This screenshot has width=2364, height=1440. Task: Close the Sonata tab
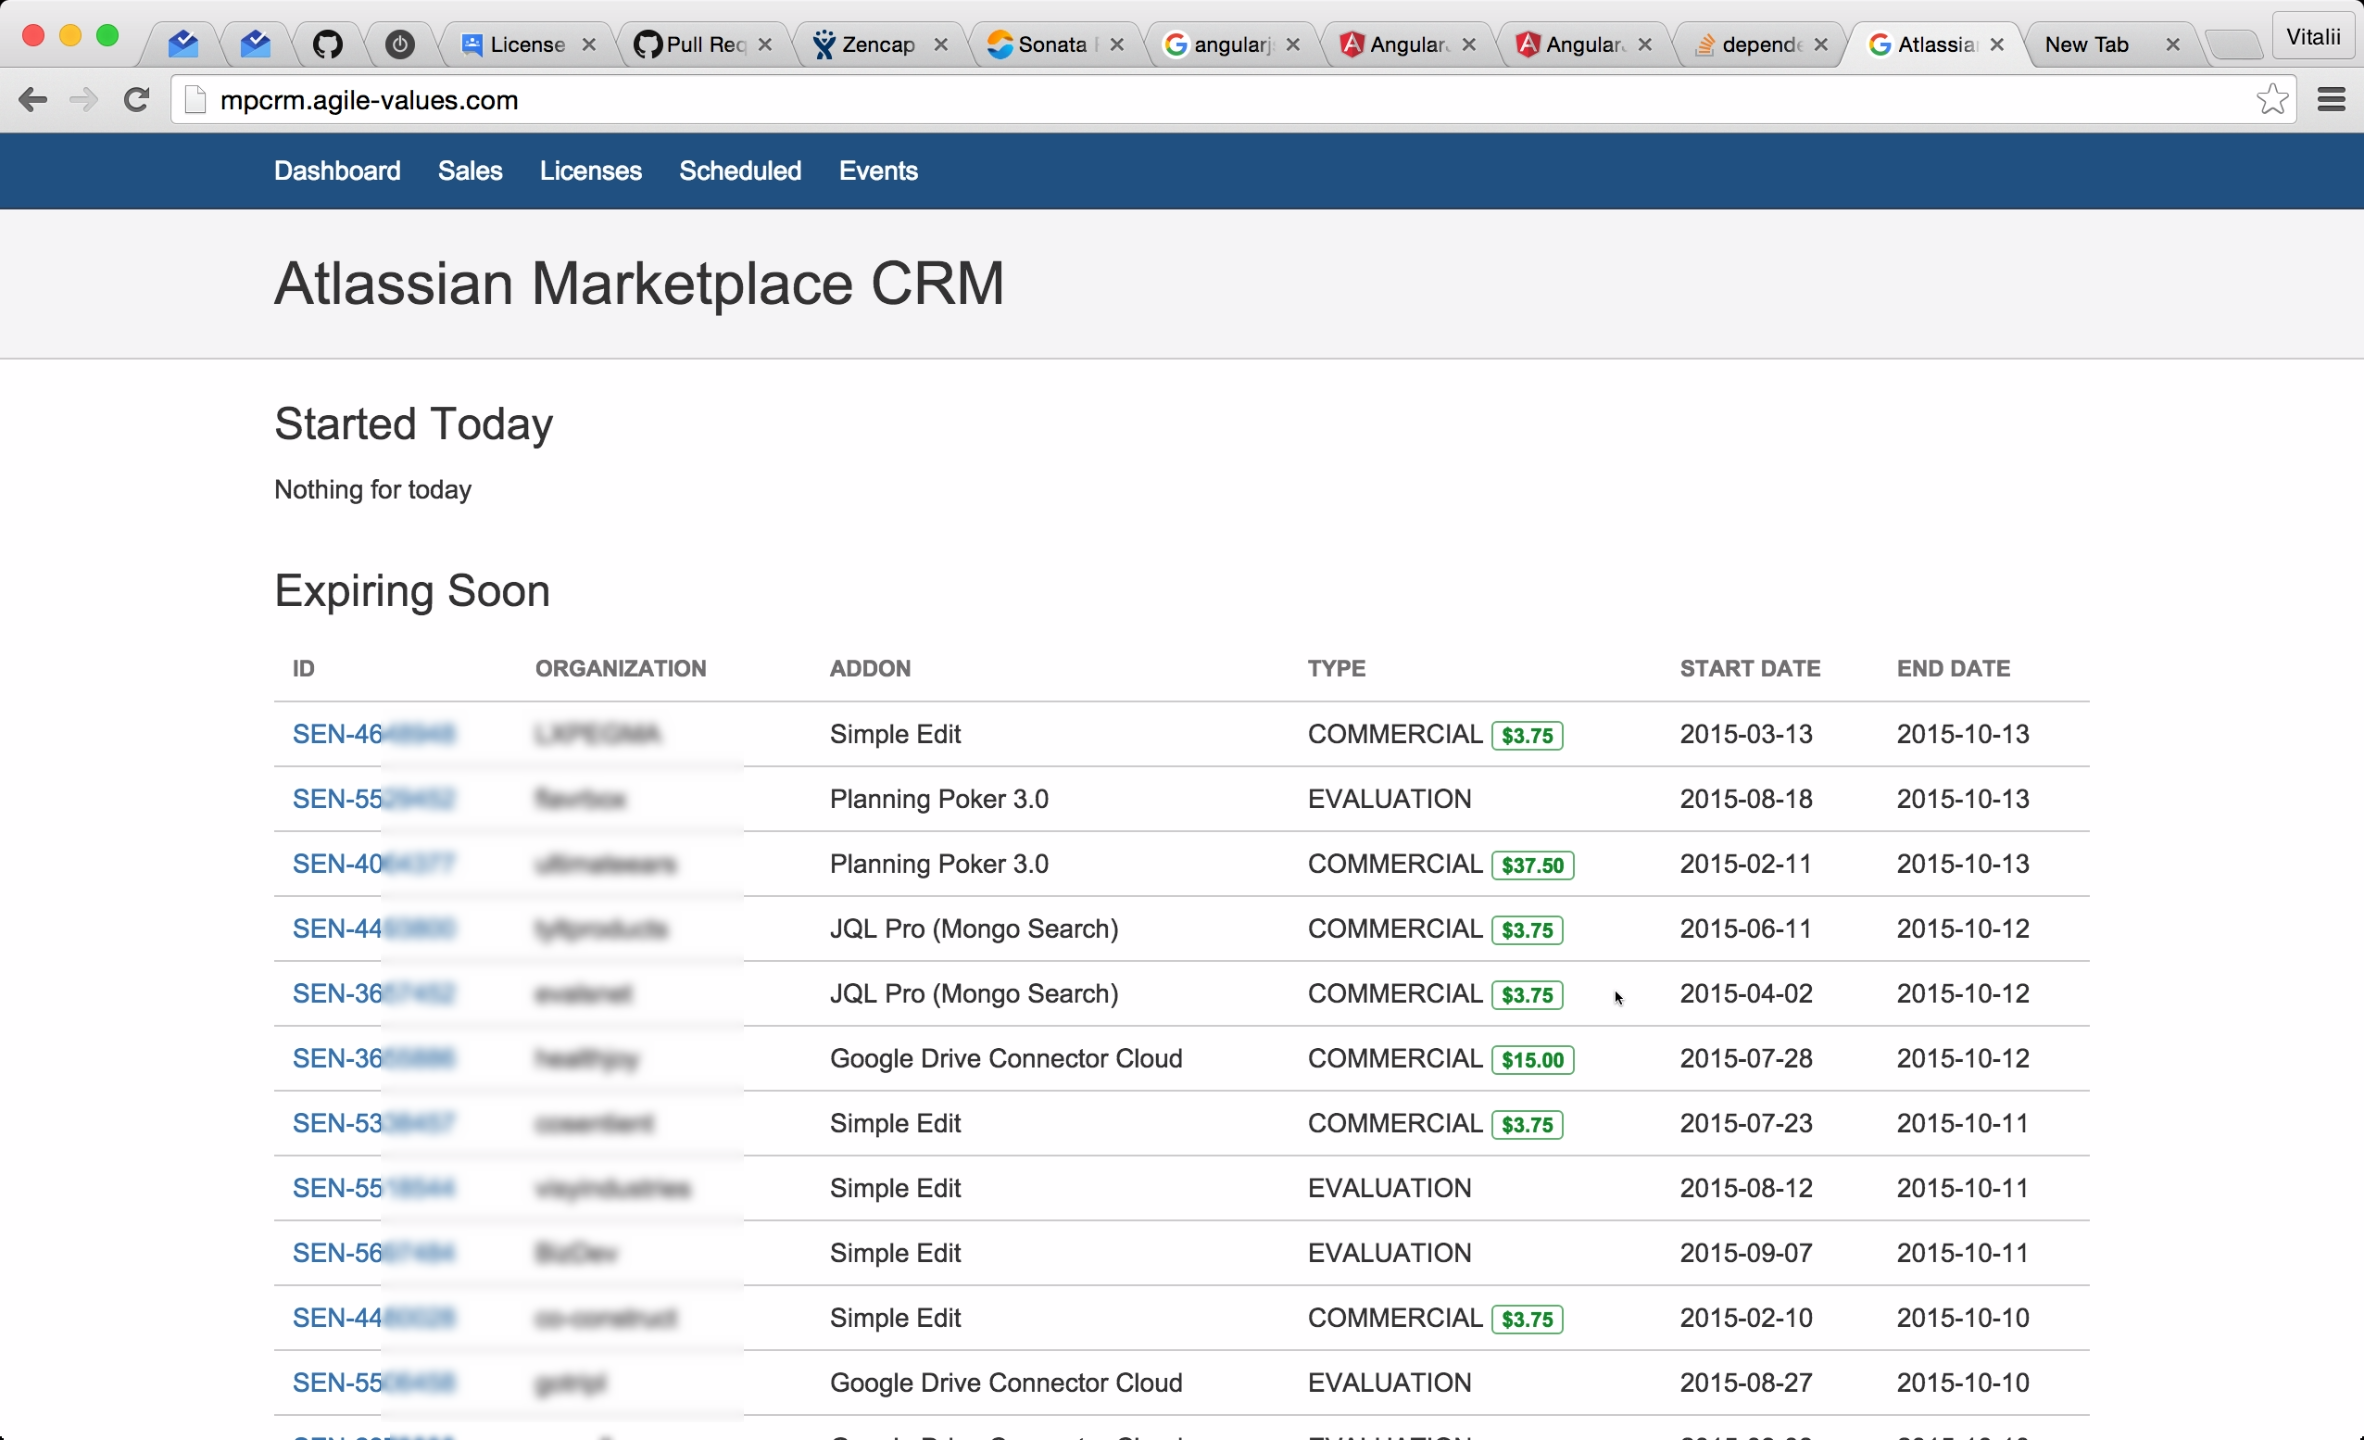1117,44
